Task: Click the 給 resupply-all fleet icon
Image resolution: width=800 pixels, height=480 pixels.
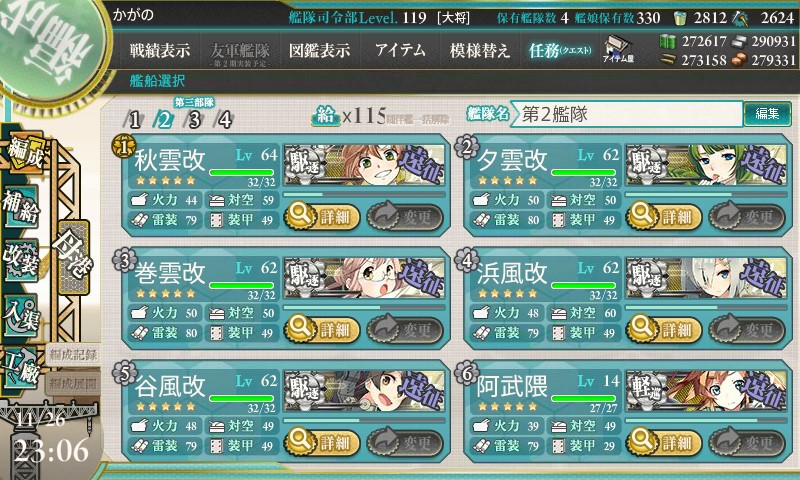Action: (x=326, y=115)
